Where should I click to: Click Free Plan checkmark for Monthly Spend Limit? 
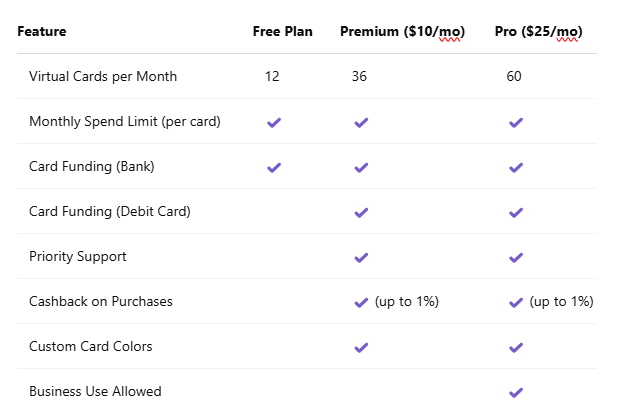[x=273, y=122]
